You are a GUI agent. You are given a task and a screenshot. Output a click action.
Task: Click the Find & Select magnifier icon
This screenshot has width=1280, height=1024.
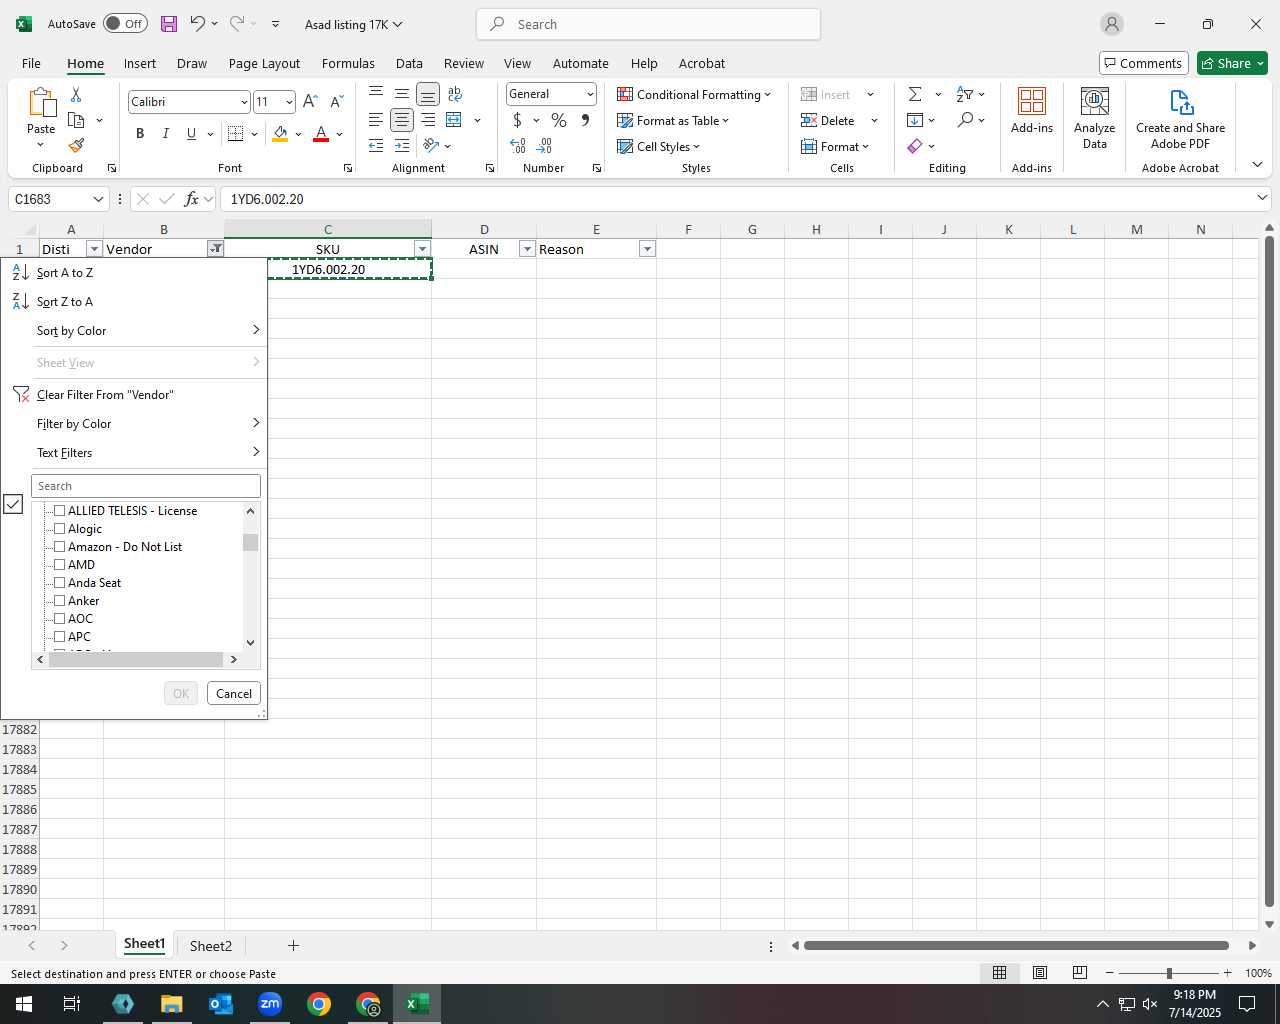pyautogui.click(x=965, y=120)
